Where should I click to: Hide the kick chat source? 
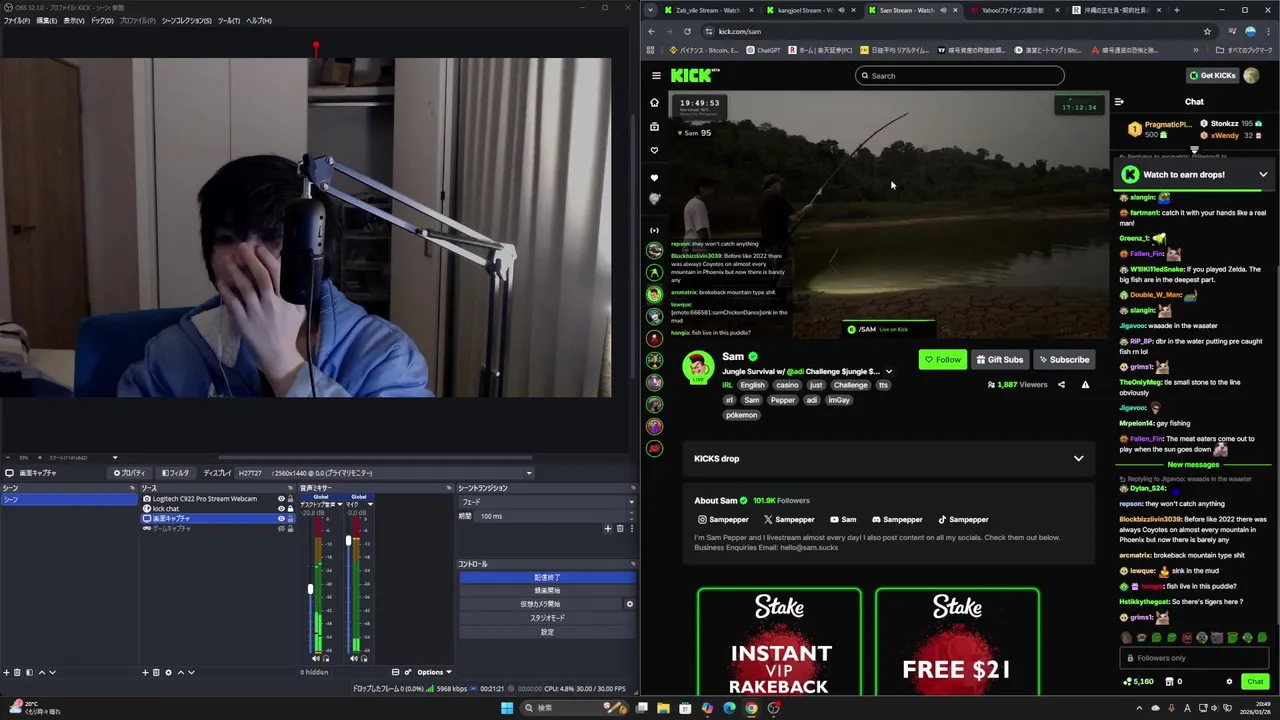281,508
